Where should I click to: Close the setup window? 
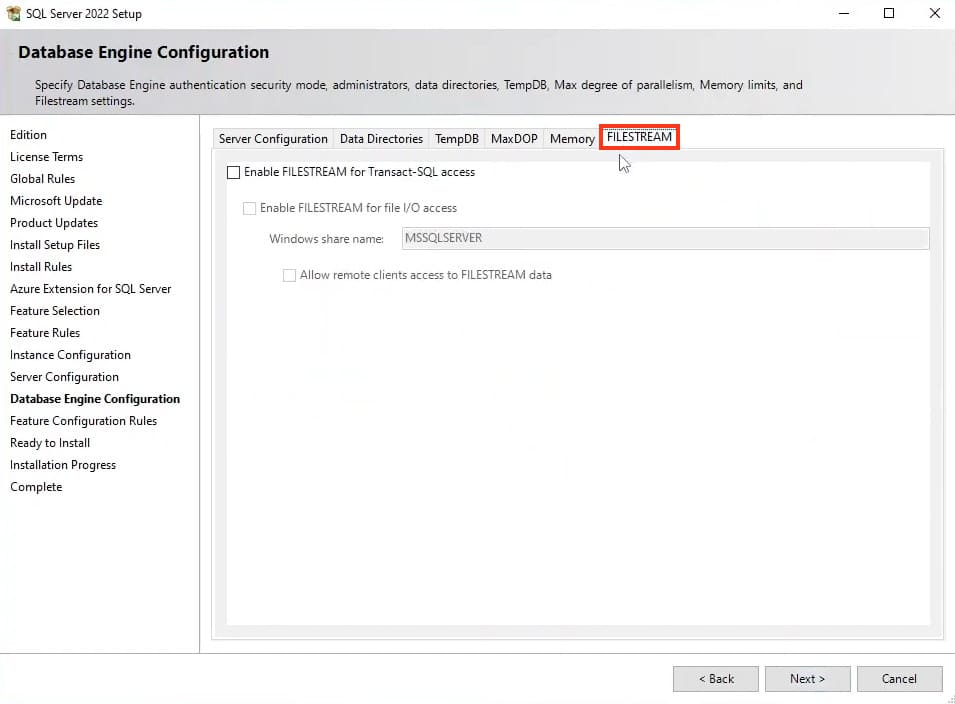(933, 14)
